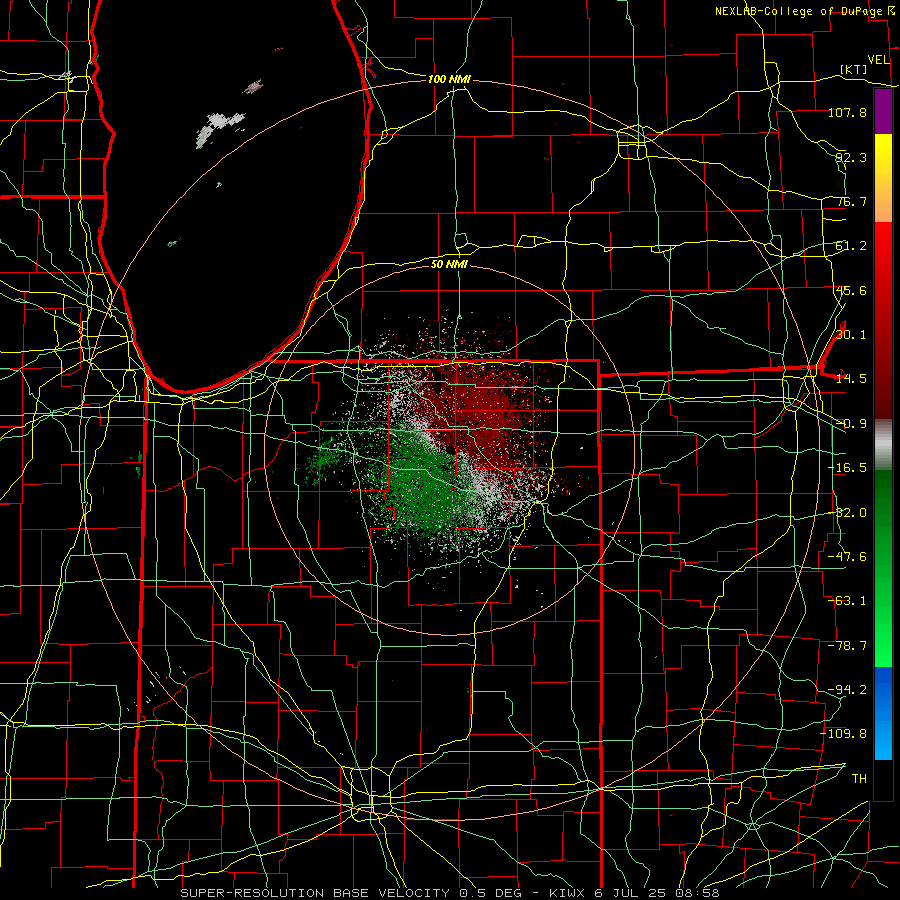The height and width of the screenshot is (900, 900).
Task: Click the VEL legend title
Action: [x=878, y=60]
